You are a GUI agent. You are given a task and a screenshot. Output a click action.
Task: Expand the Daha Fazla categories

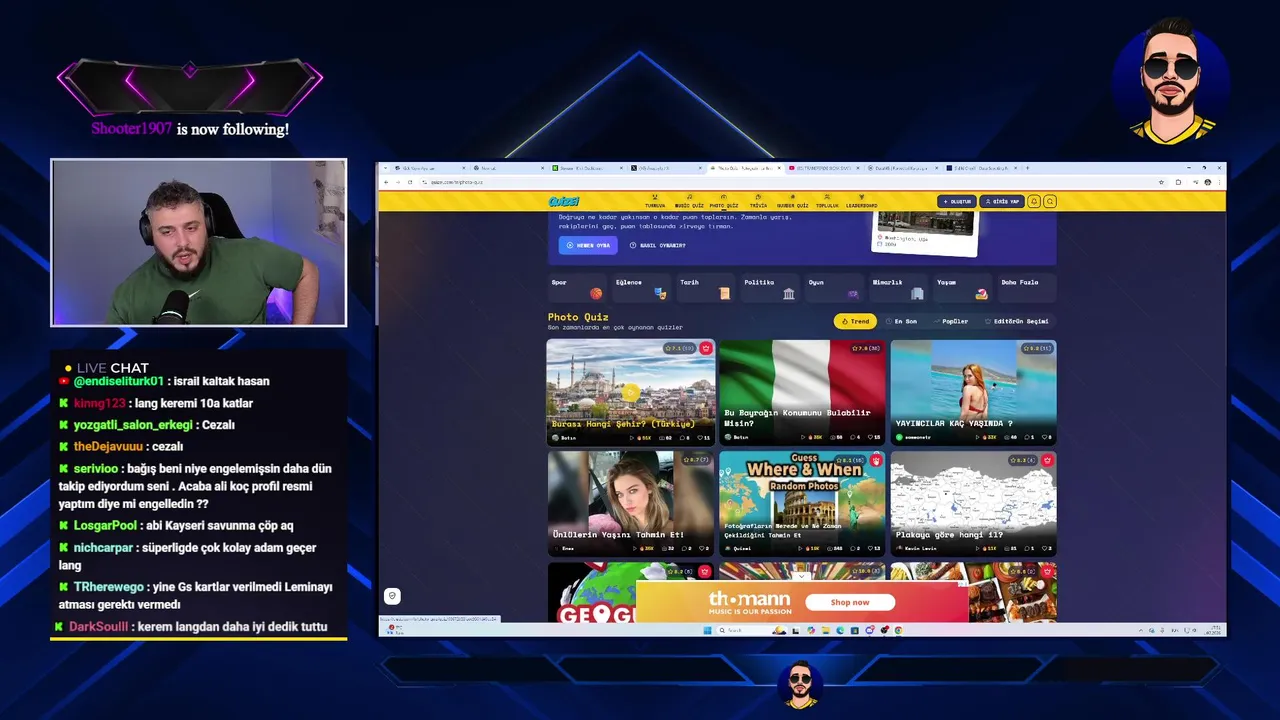click(x=1026, y=288)
